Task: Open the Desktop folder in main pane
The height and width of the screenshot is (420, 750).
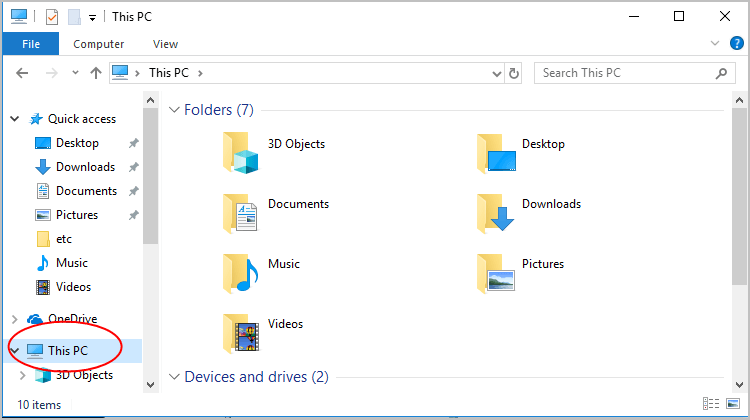Action: pos(496,153)
